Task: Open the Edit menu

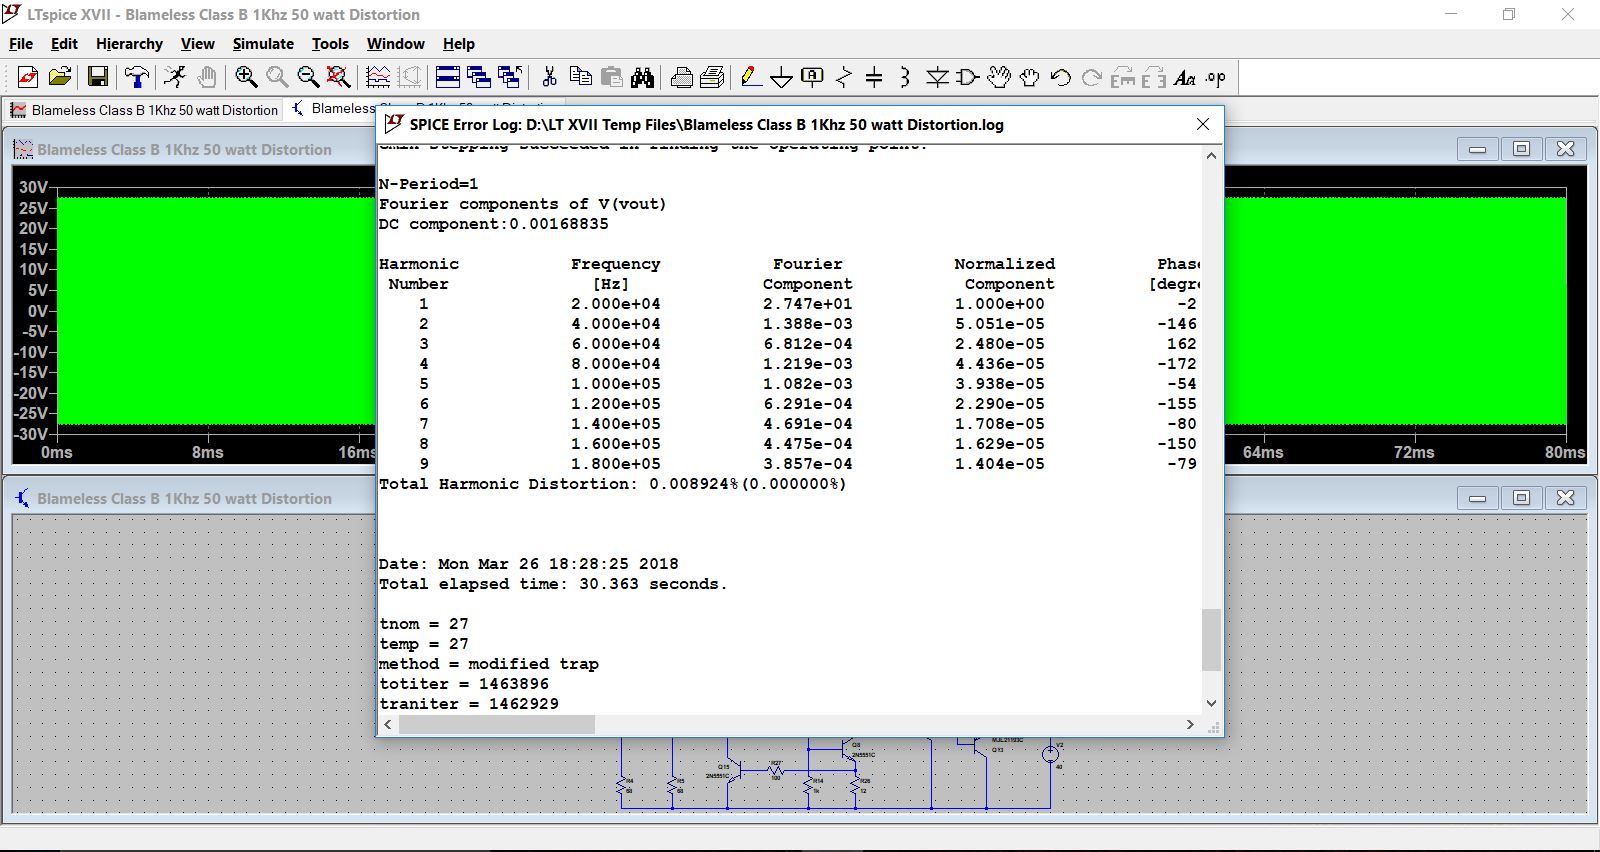Action: (x=64, y=44)
